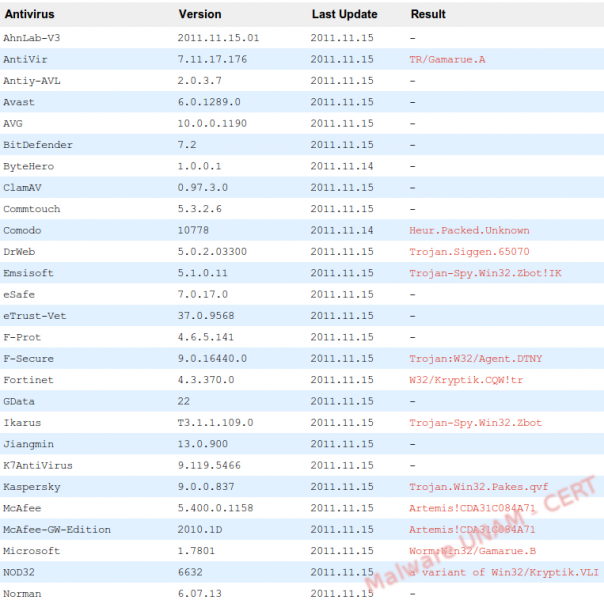This screenshot has width=604, height=600.
Task: Select the Norman antivirus name
Action: [22, 593]
